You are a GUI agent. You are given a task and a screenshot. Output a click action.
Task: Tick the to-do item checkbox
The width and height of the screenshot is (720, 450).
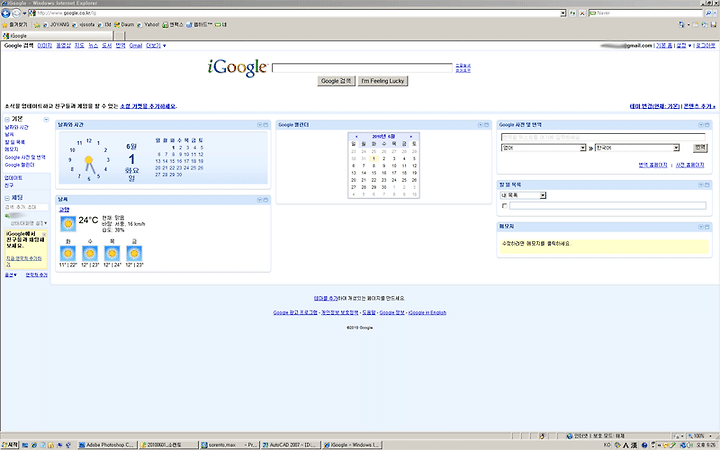click(x=505, y=206)
